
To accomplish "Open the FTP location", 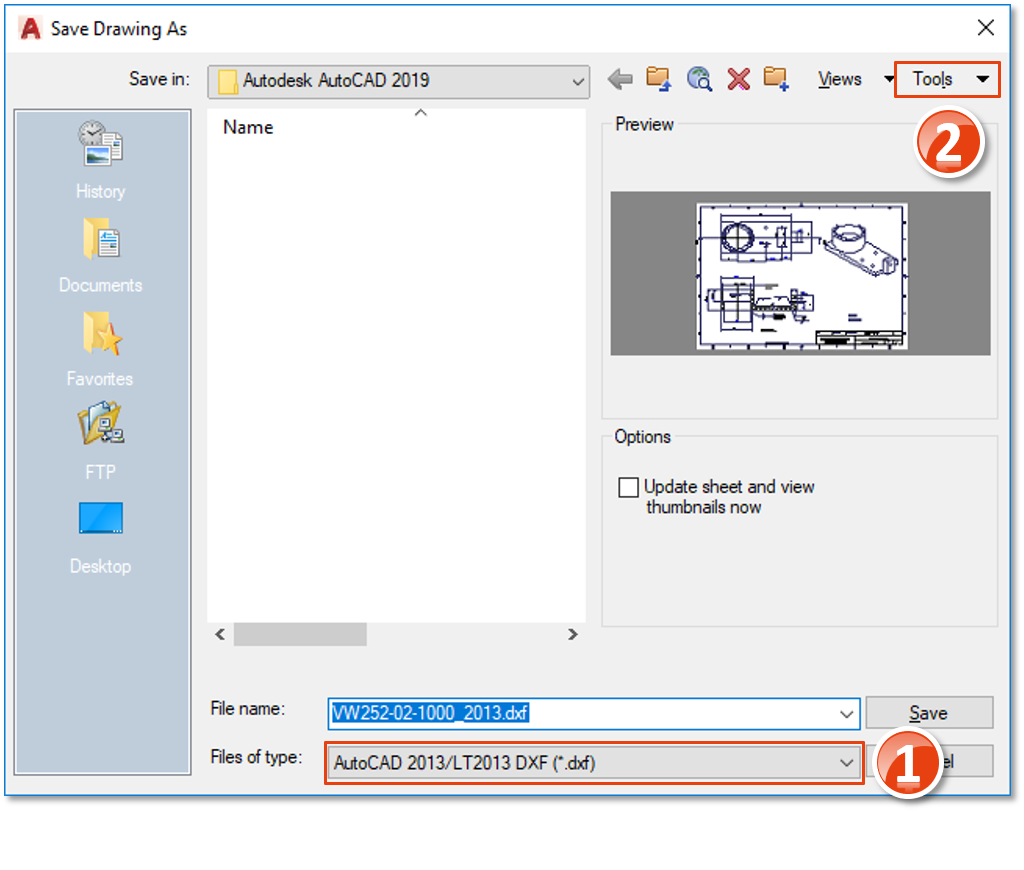I will 101,440.
